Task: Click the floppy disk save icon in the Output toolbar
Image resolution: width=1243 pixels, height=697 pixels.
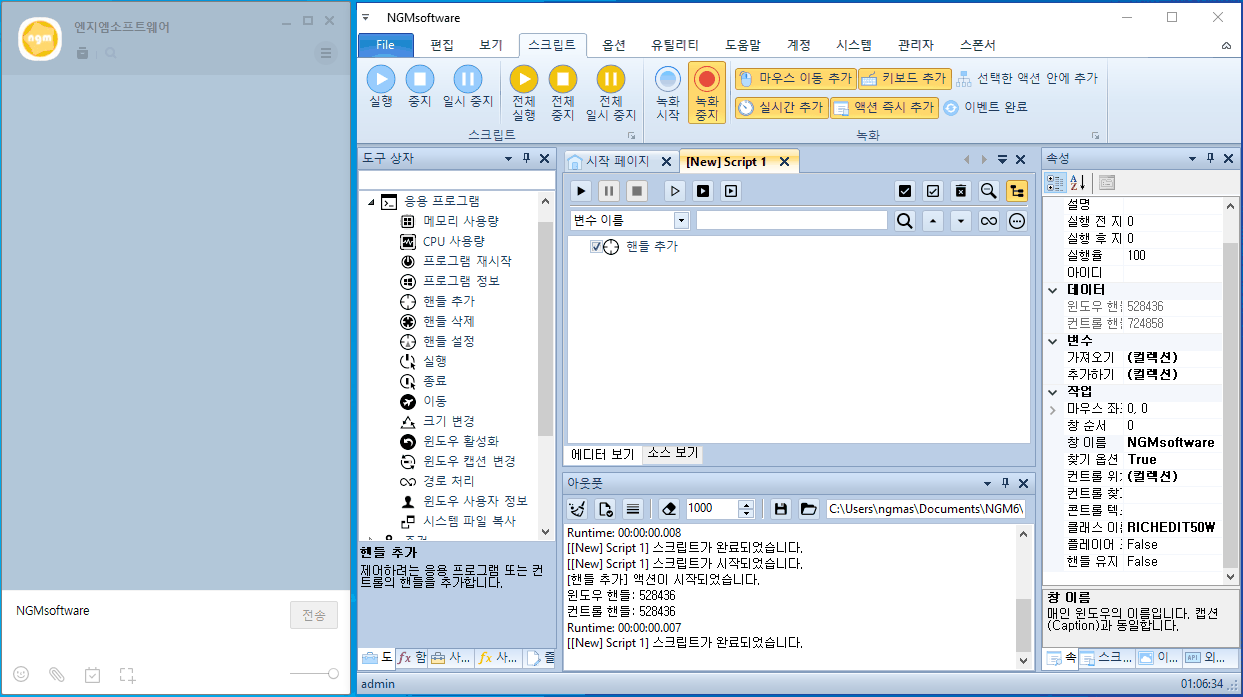Action: [x=781, y=508]
